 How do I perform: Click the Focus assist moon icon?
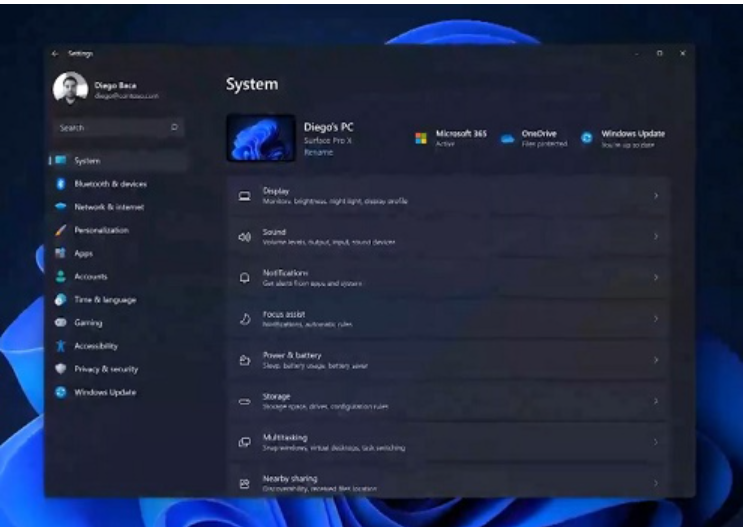click(x=245, y=319)
